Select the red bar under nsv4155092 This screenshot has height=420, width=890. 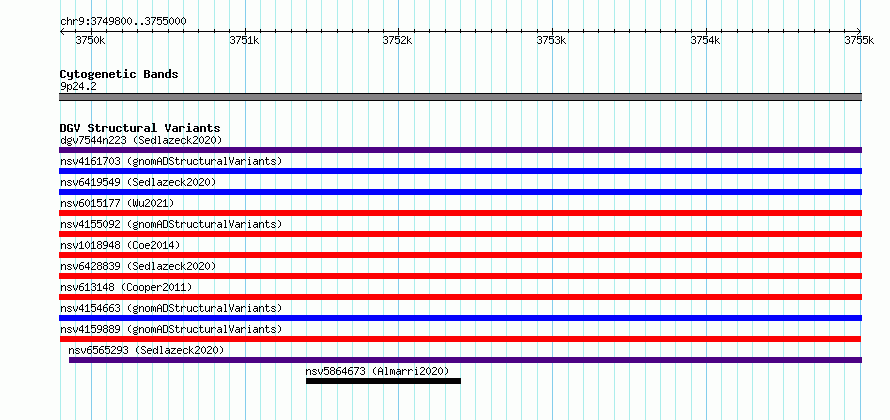[x=460, y=234]
